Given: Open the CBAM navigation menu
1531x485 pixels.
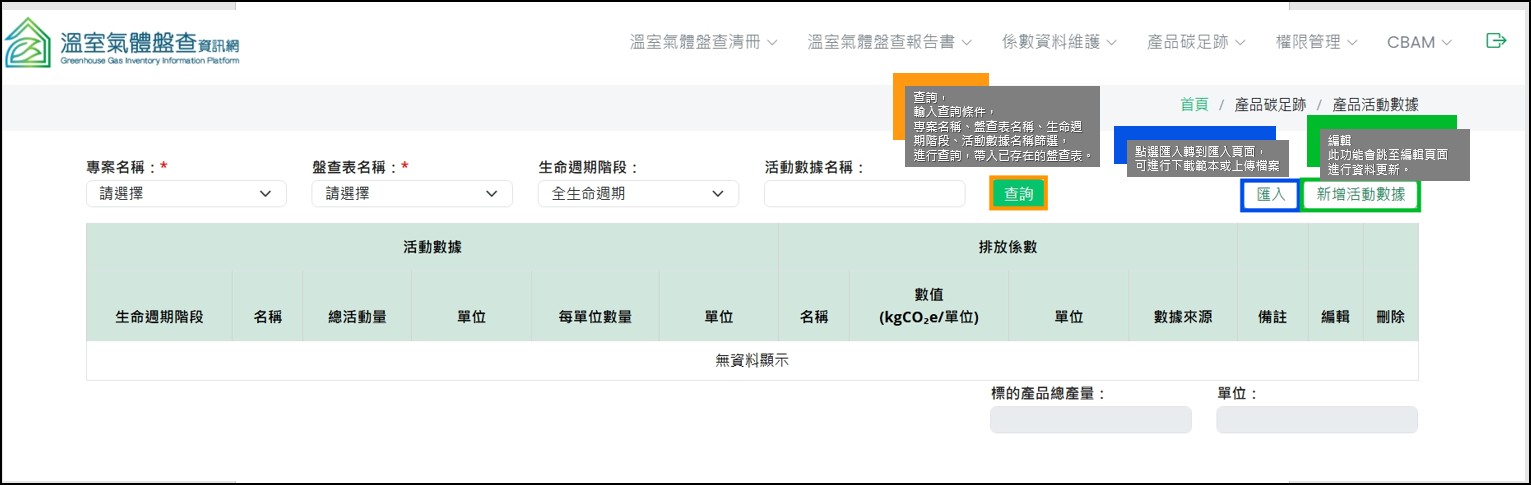Looking at the screenshot, I should coord(1418,42).
